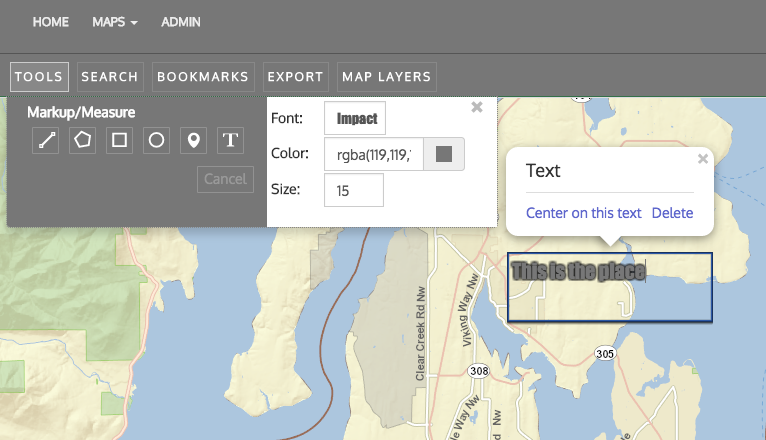The height and width of the screenshot is (440, 766).
Task: Open the Impact font selector
Action: pos(355,118)
